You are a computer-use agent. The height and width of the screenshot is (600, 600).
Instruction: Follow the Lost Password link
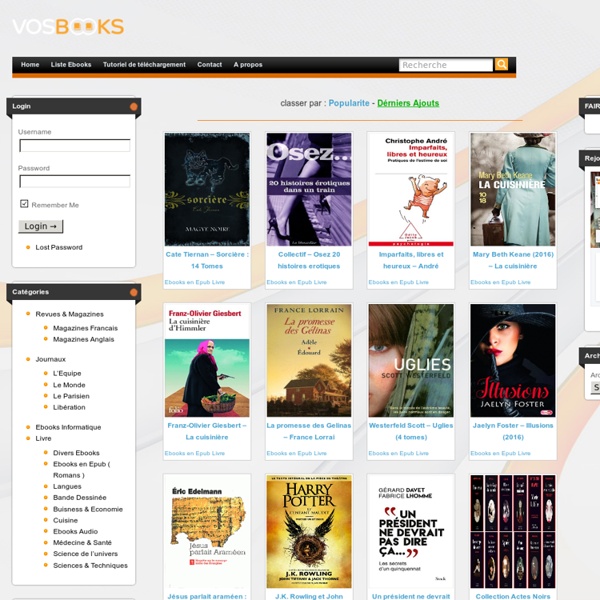[x=59, y=247]
